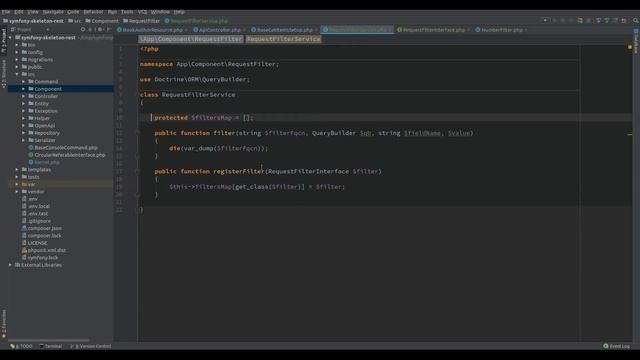
Task: Expand the Component folder
Action: (24, 89)
